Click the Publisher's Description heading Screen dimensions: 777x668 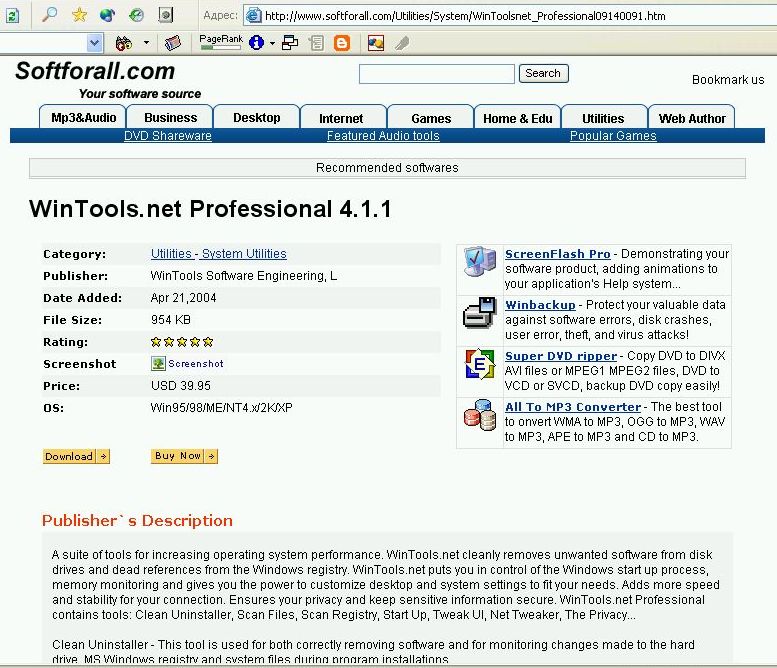point(137,520)
